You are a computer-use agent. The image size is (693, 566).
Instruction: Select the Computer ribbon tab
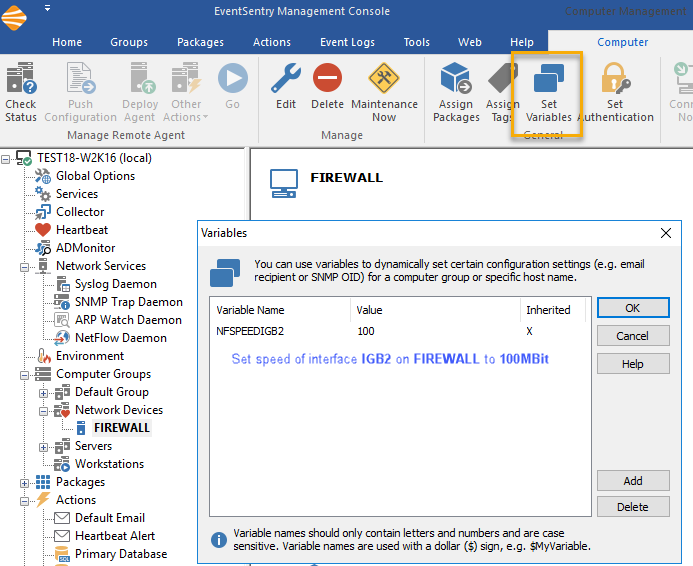(x=622, y=42)
